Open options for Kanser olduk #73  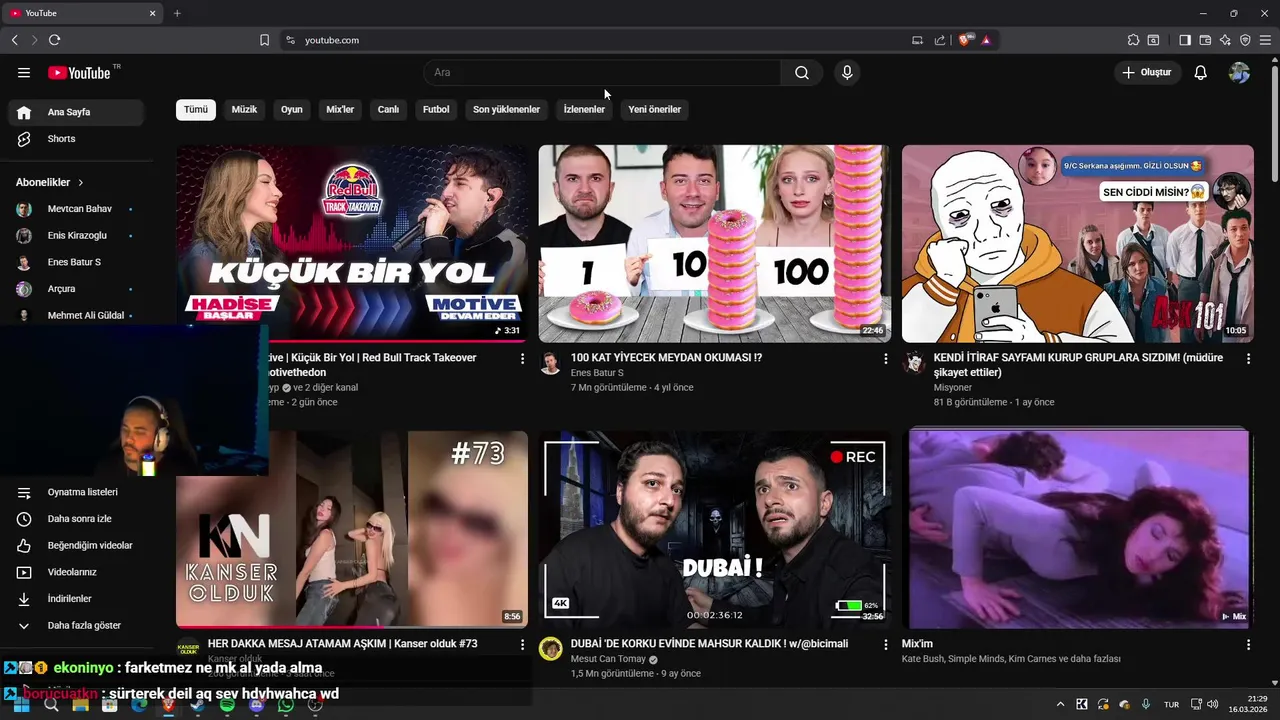(x=522, y=645)
